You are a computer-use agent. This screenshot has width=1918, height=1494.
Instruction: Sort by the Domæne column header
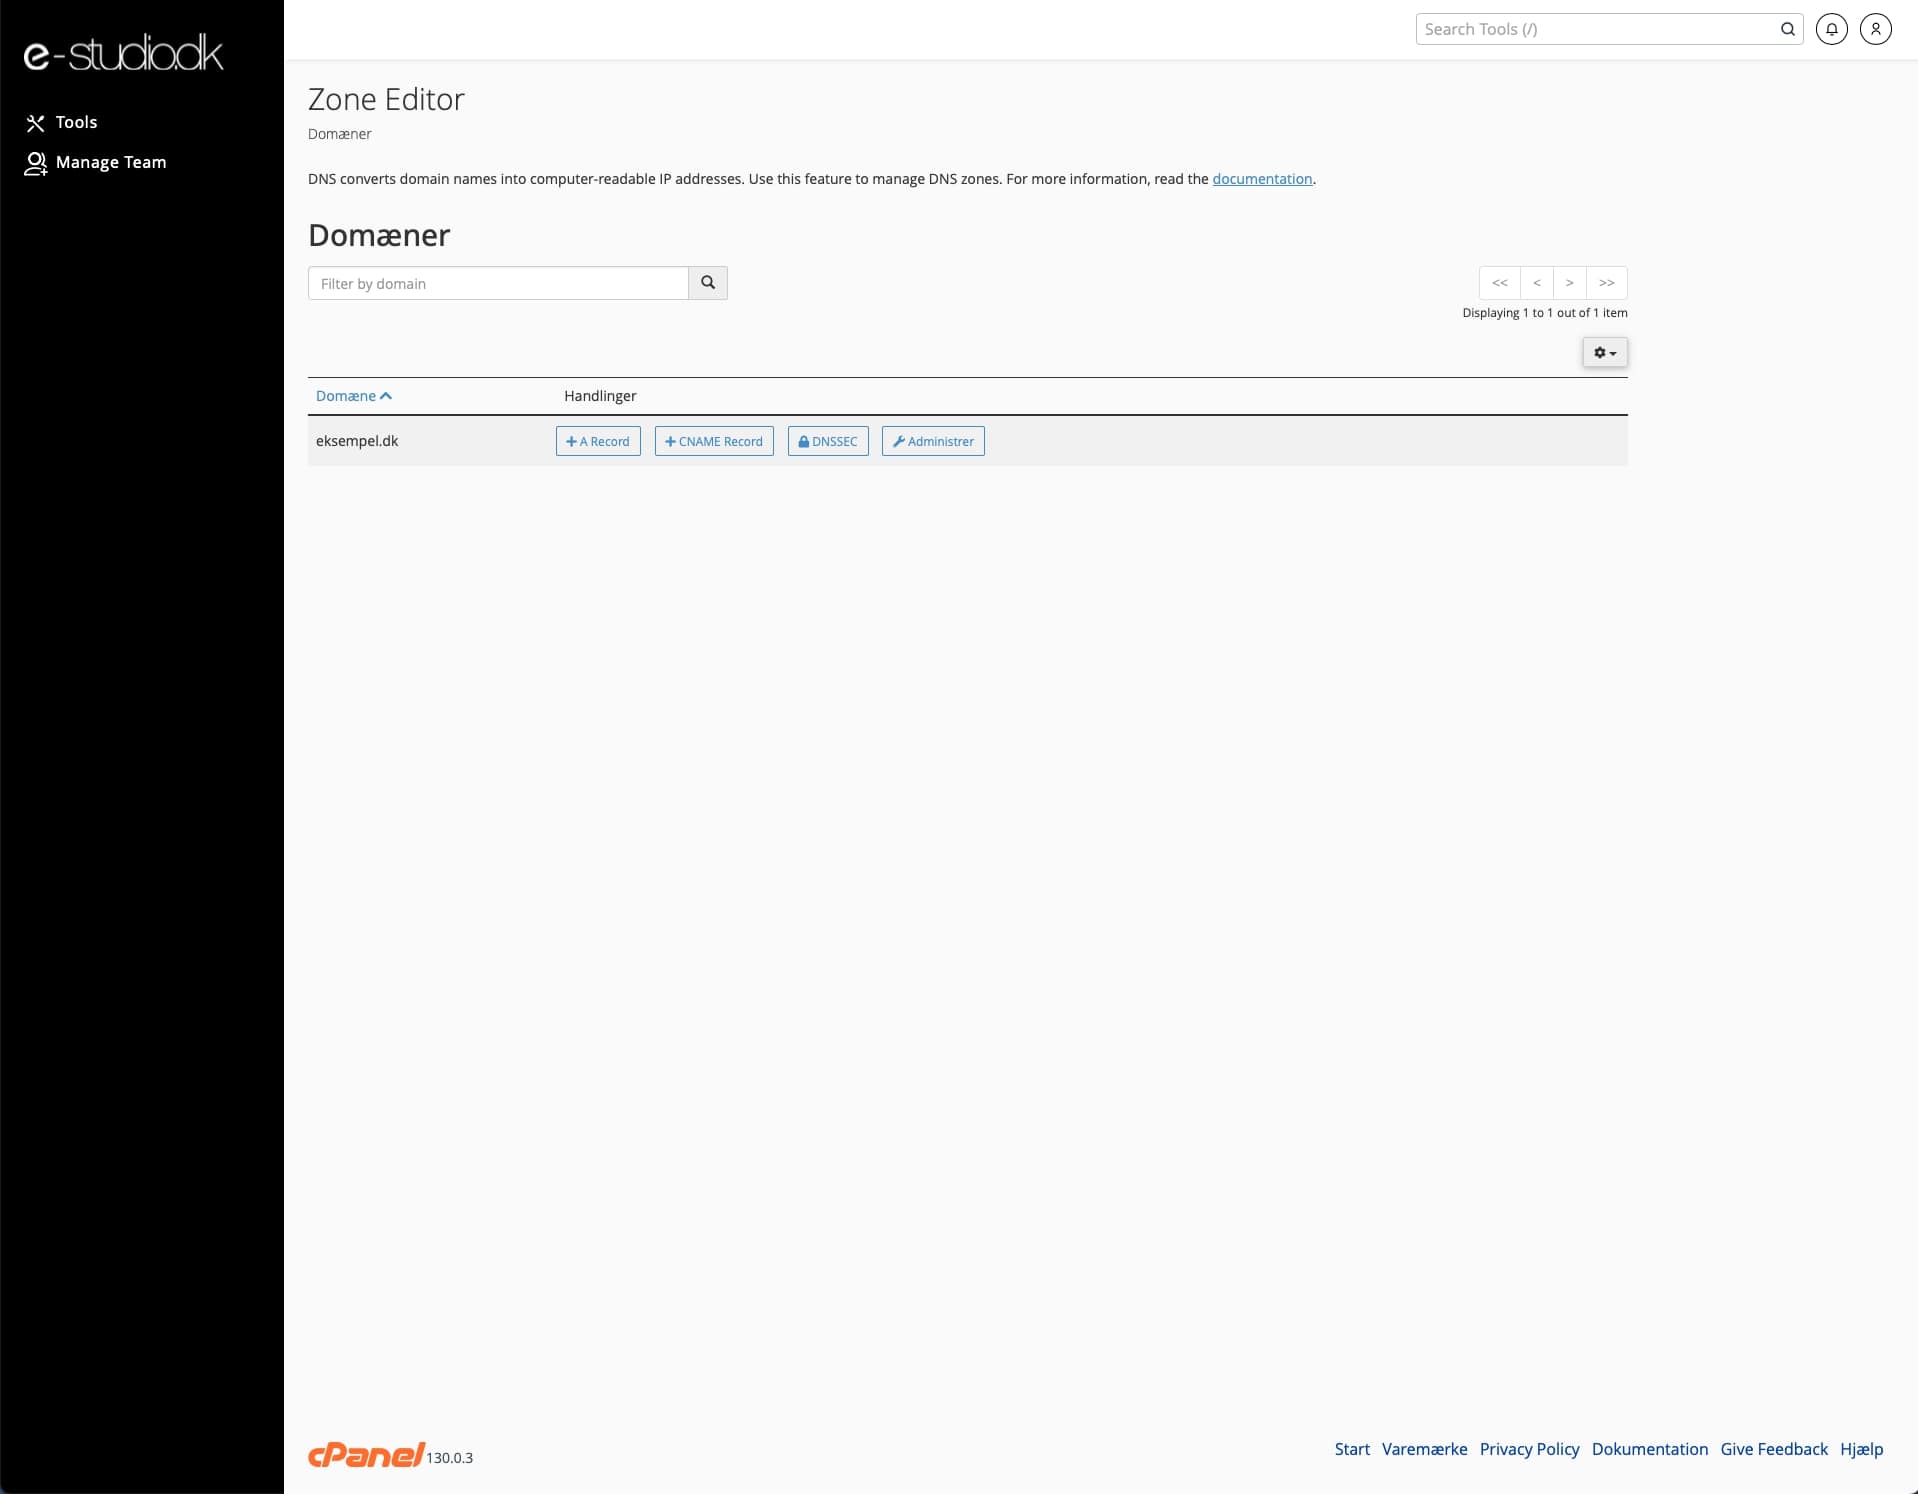coord(353,396)
